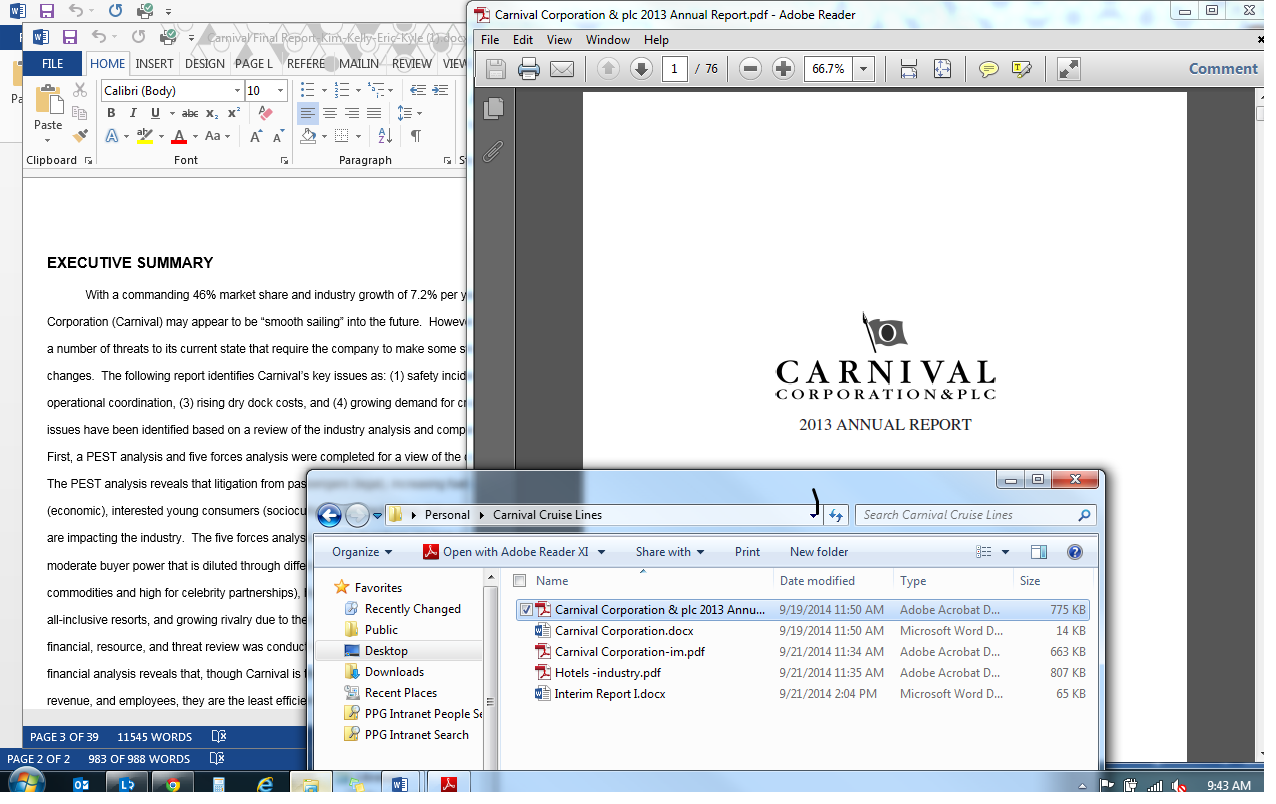
Task: Toggle the Explorer preview pane button
Action: tap(1038, 552)
